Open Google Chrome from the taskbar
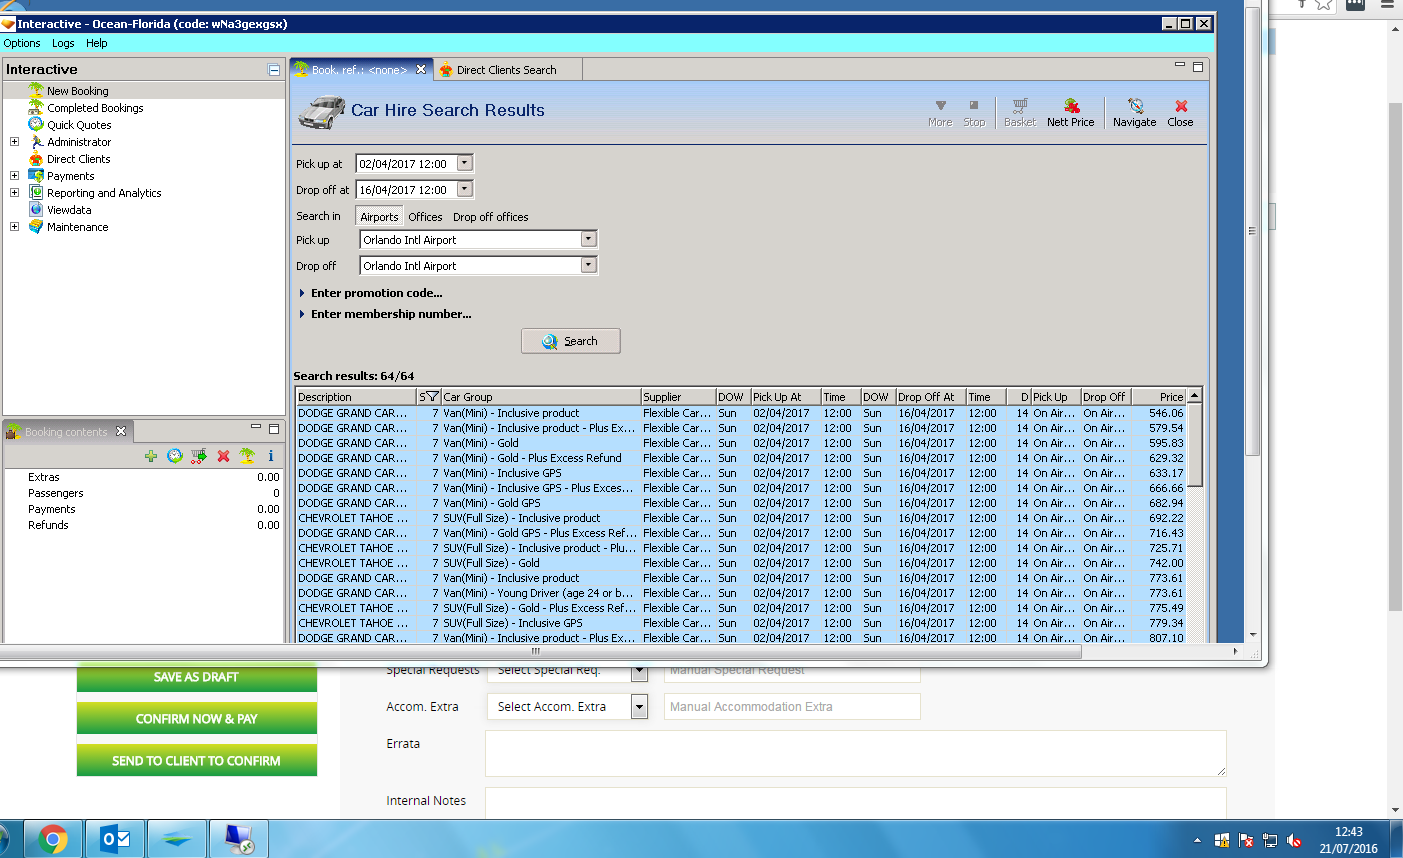 53,839
